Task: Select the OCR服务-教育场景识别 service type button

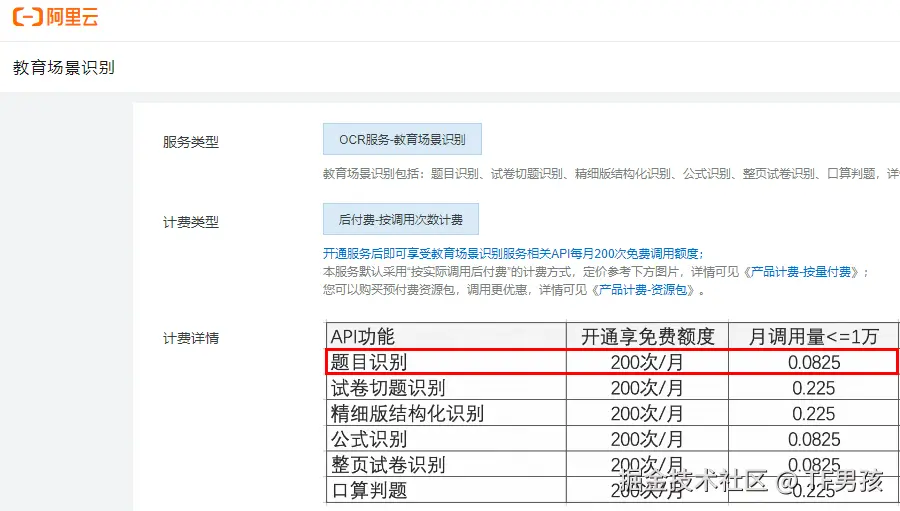Action: [x=402, y=139]
